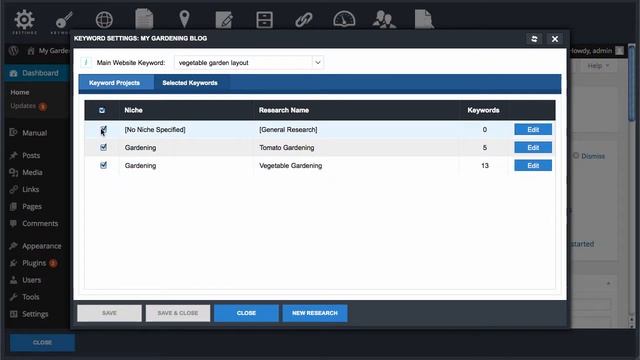Click the home icon next to My Garden
The height and width of the screenshot is (360, 640).
[x=31, y=51]
